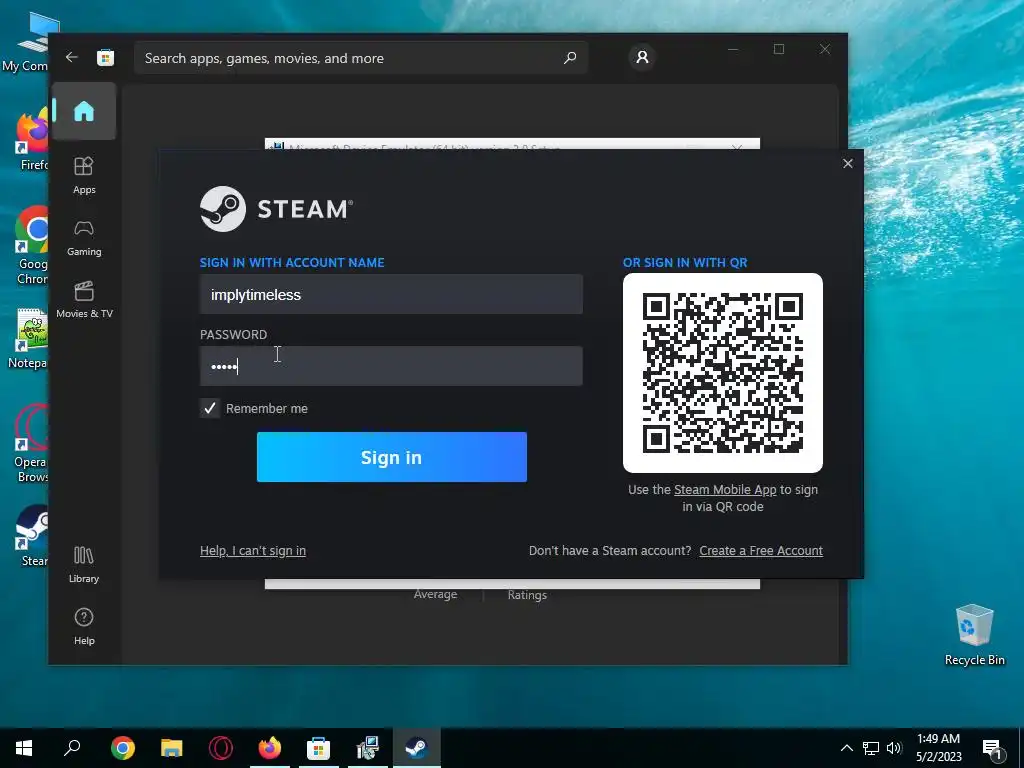The image size is (1024, 768).
Task: Open Movies & TV in Microsoft Store sidebar
Action: coord(84,300)
